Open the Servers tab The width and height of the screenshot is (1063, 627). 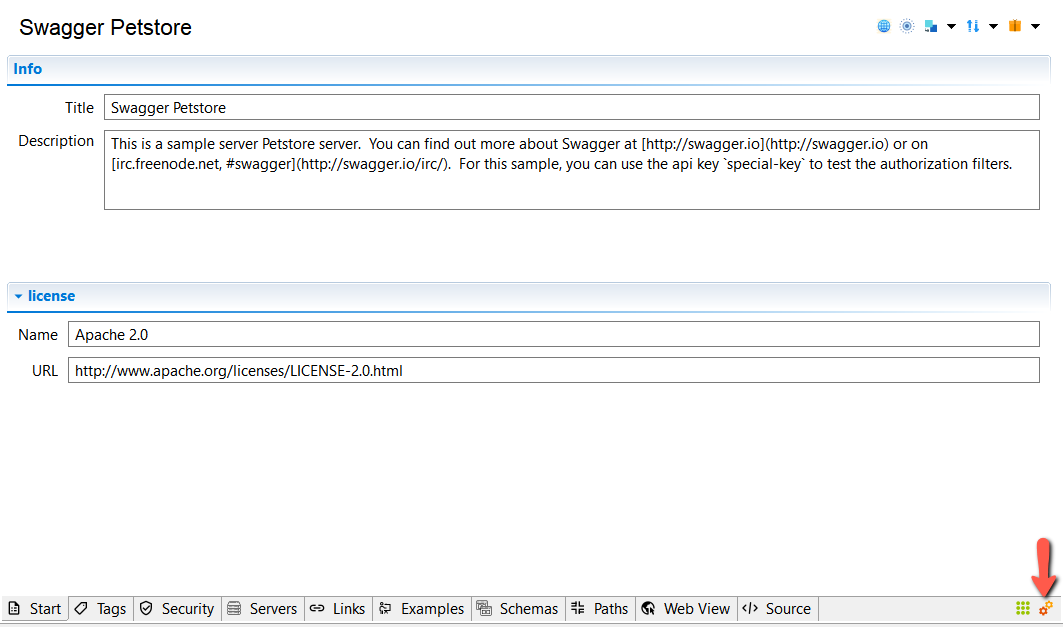click(x=263, y=609)
